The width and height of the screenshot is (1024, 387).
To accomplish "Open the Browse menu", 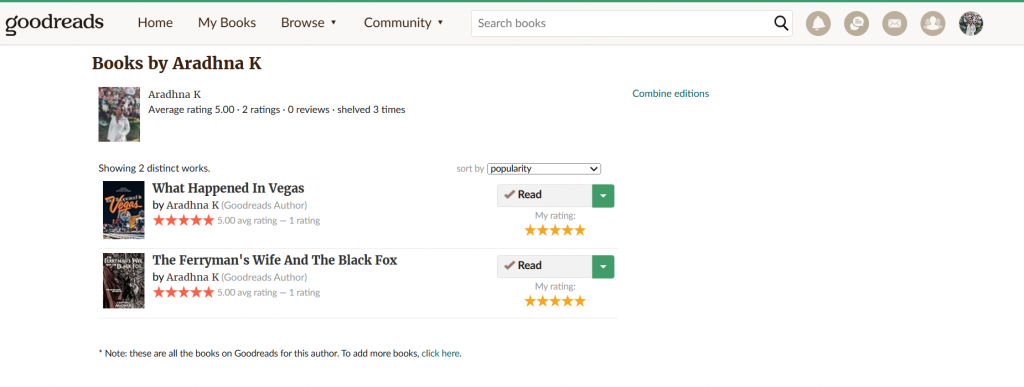I will pos(309,23).
